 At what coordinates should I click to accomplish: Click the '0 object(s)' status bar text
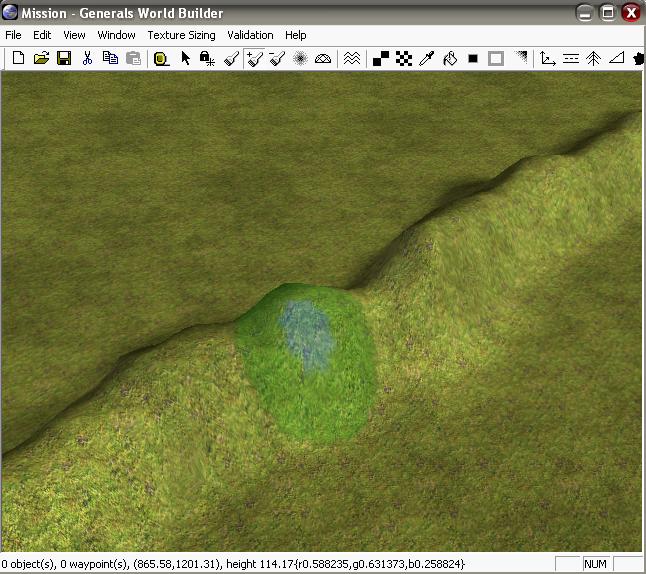(27, 564)
